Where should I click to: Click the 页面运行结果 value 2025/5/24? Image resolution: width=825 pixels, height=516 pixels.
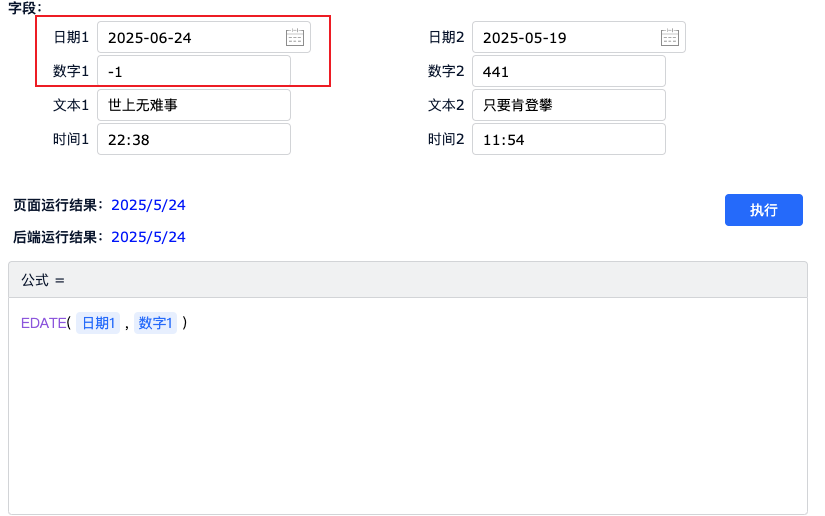tap(148, 205)
